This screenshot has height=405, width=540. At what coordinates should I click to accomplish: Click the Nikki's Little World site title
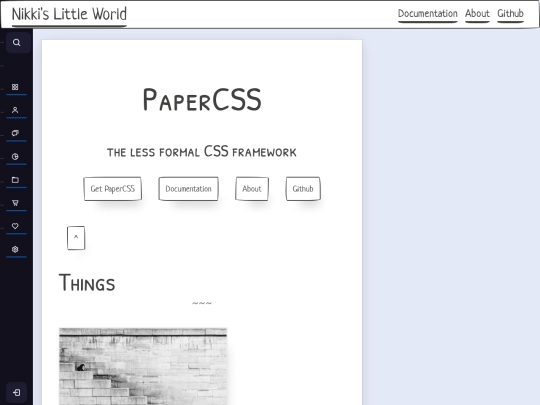tap(69, 14)
